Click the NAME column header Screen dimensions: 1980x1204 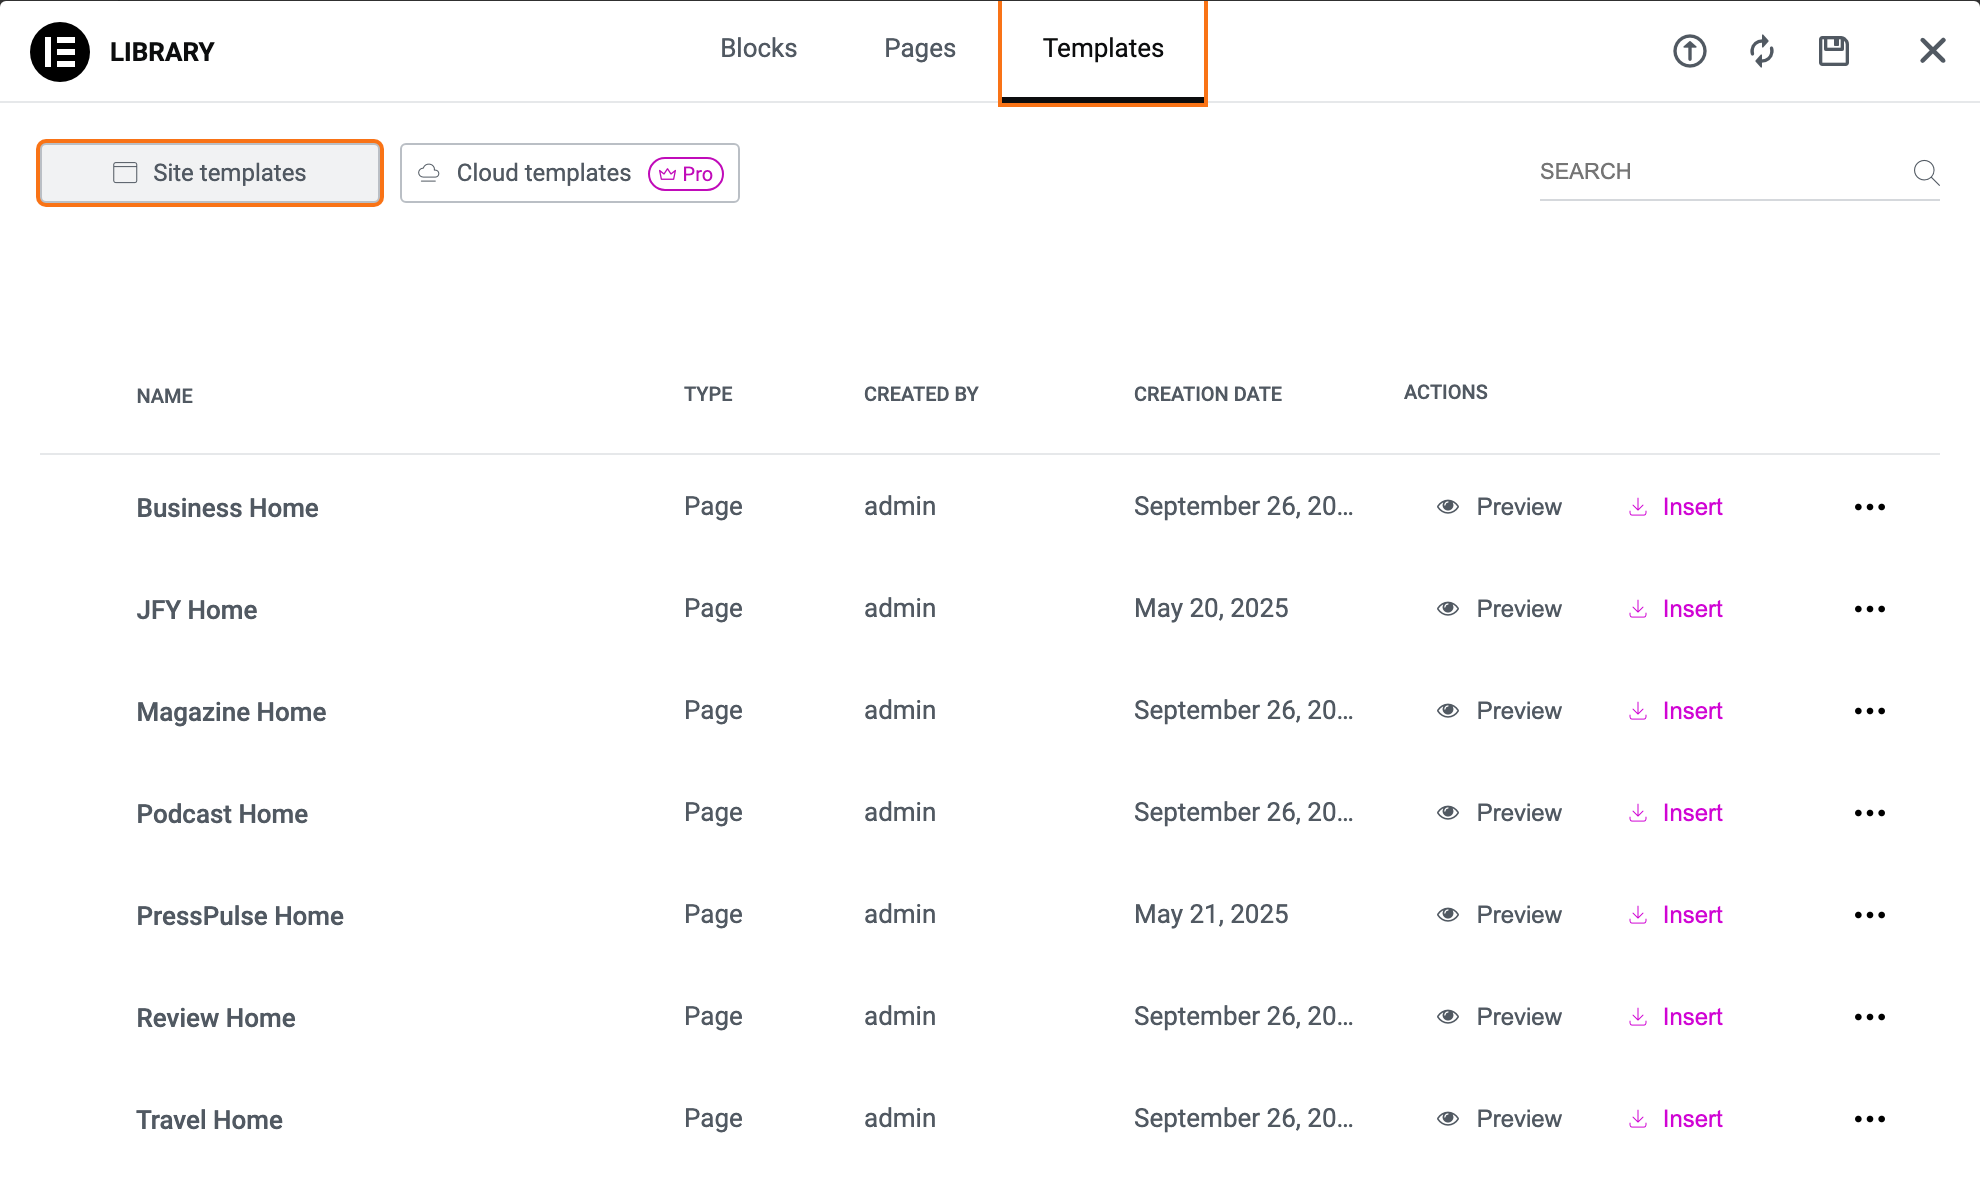165,396
